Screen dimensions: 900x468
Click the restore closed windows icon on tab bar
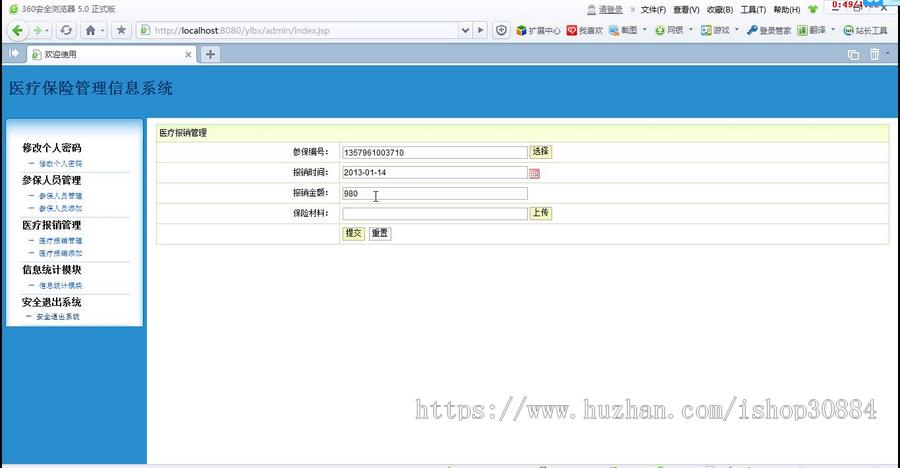pyautogui.click(x=854, y=55)
